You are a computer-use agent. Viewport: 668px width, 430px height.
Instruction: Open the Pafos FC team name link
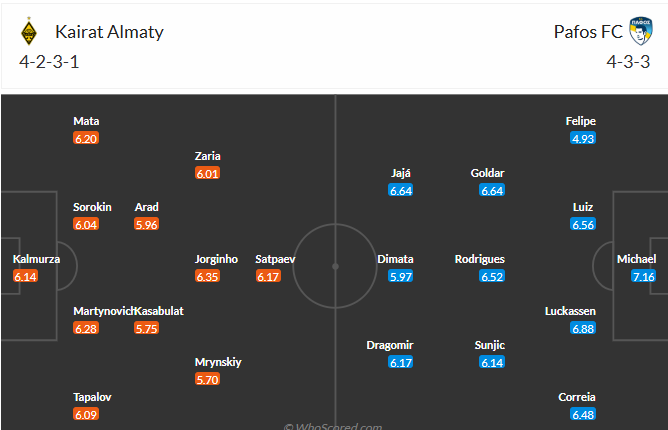point(587,32)
